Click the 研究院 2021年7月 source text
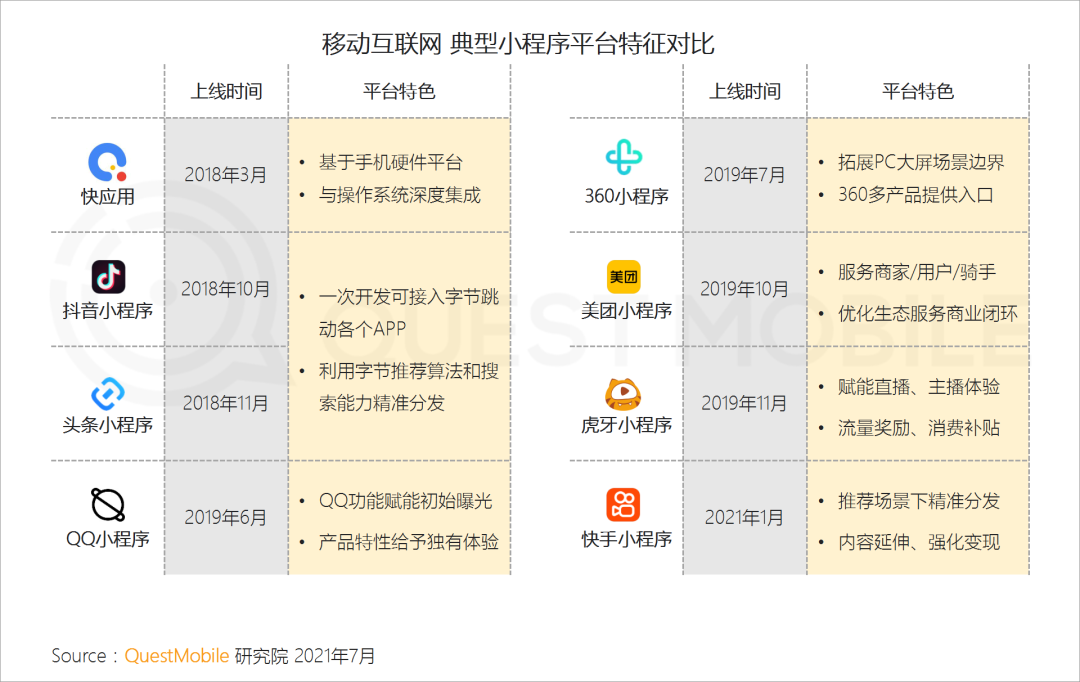The width and height of the screenshot is (1080, 682). (x=305, y=656)
